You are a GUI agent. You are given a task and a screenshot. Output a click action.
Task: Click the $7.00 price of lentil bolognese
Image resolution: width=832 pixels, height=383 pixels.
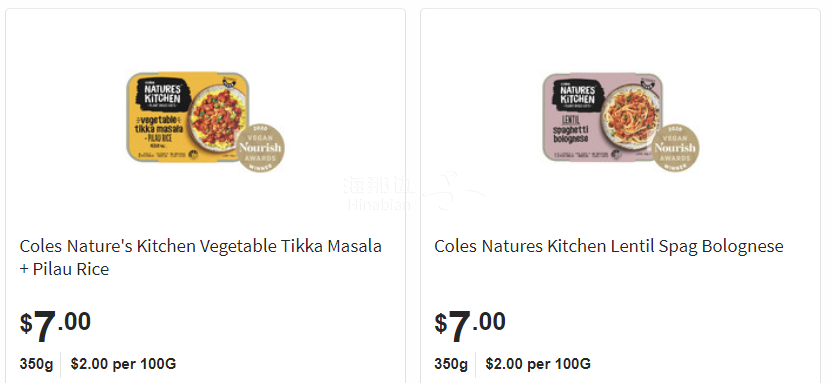(x=470, y=325)
